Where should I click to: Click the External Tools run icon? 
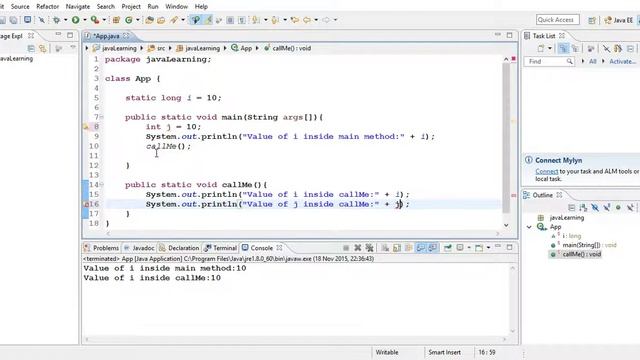click(x=95, y=20)
